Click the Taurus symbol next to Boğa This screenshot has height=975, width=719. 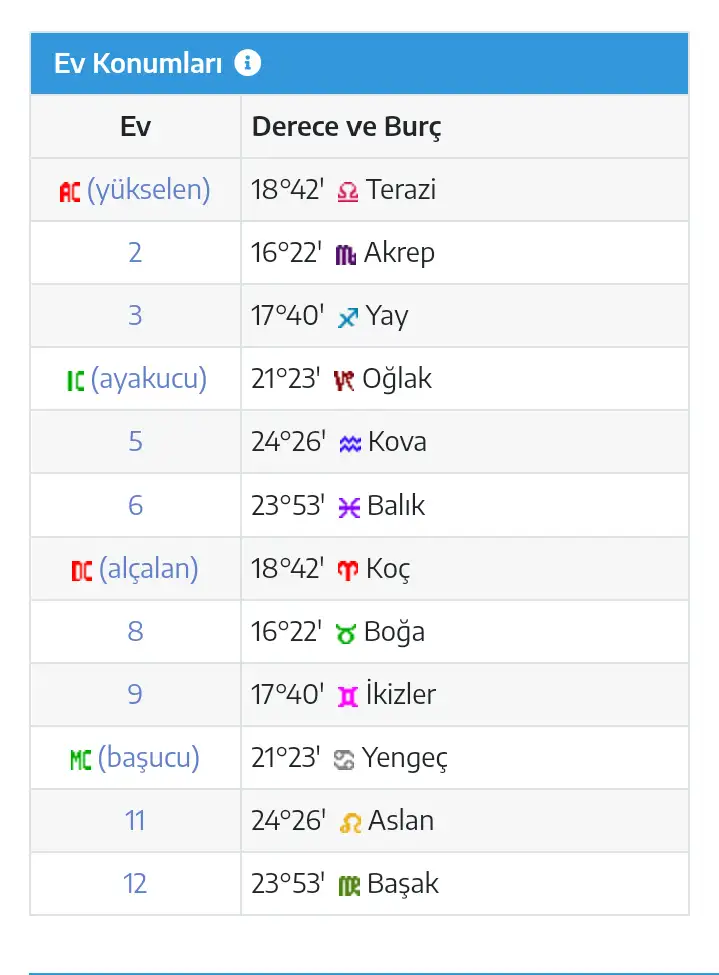[x=347, y=633]
